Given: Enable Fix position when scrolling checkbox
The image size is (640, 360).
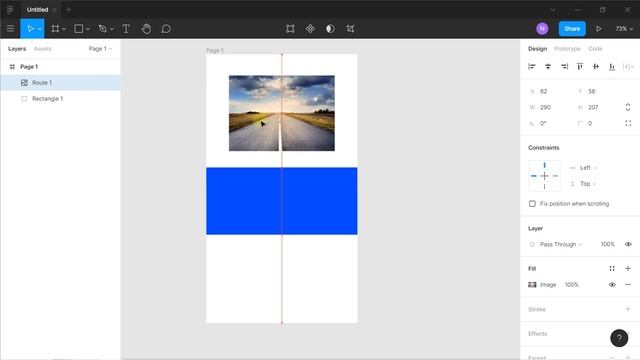Looking at the screenshot, I should [x=532, y=204].
